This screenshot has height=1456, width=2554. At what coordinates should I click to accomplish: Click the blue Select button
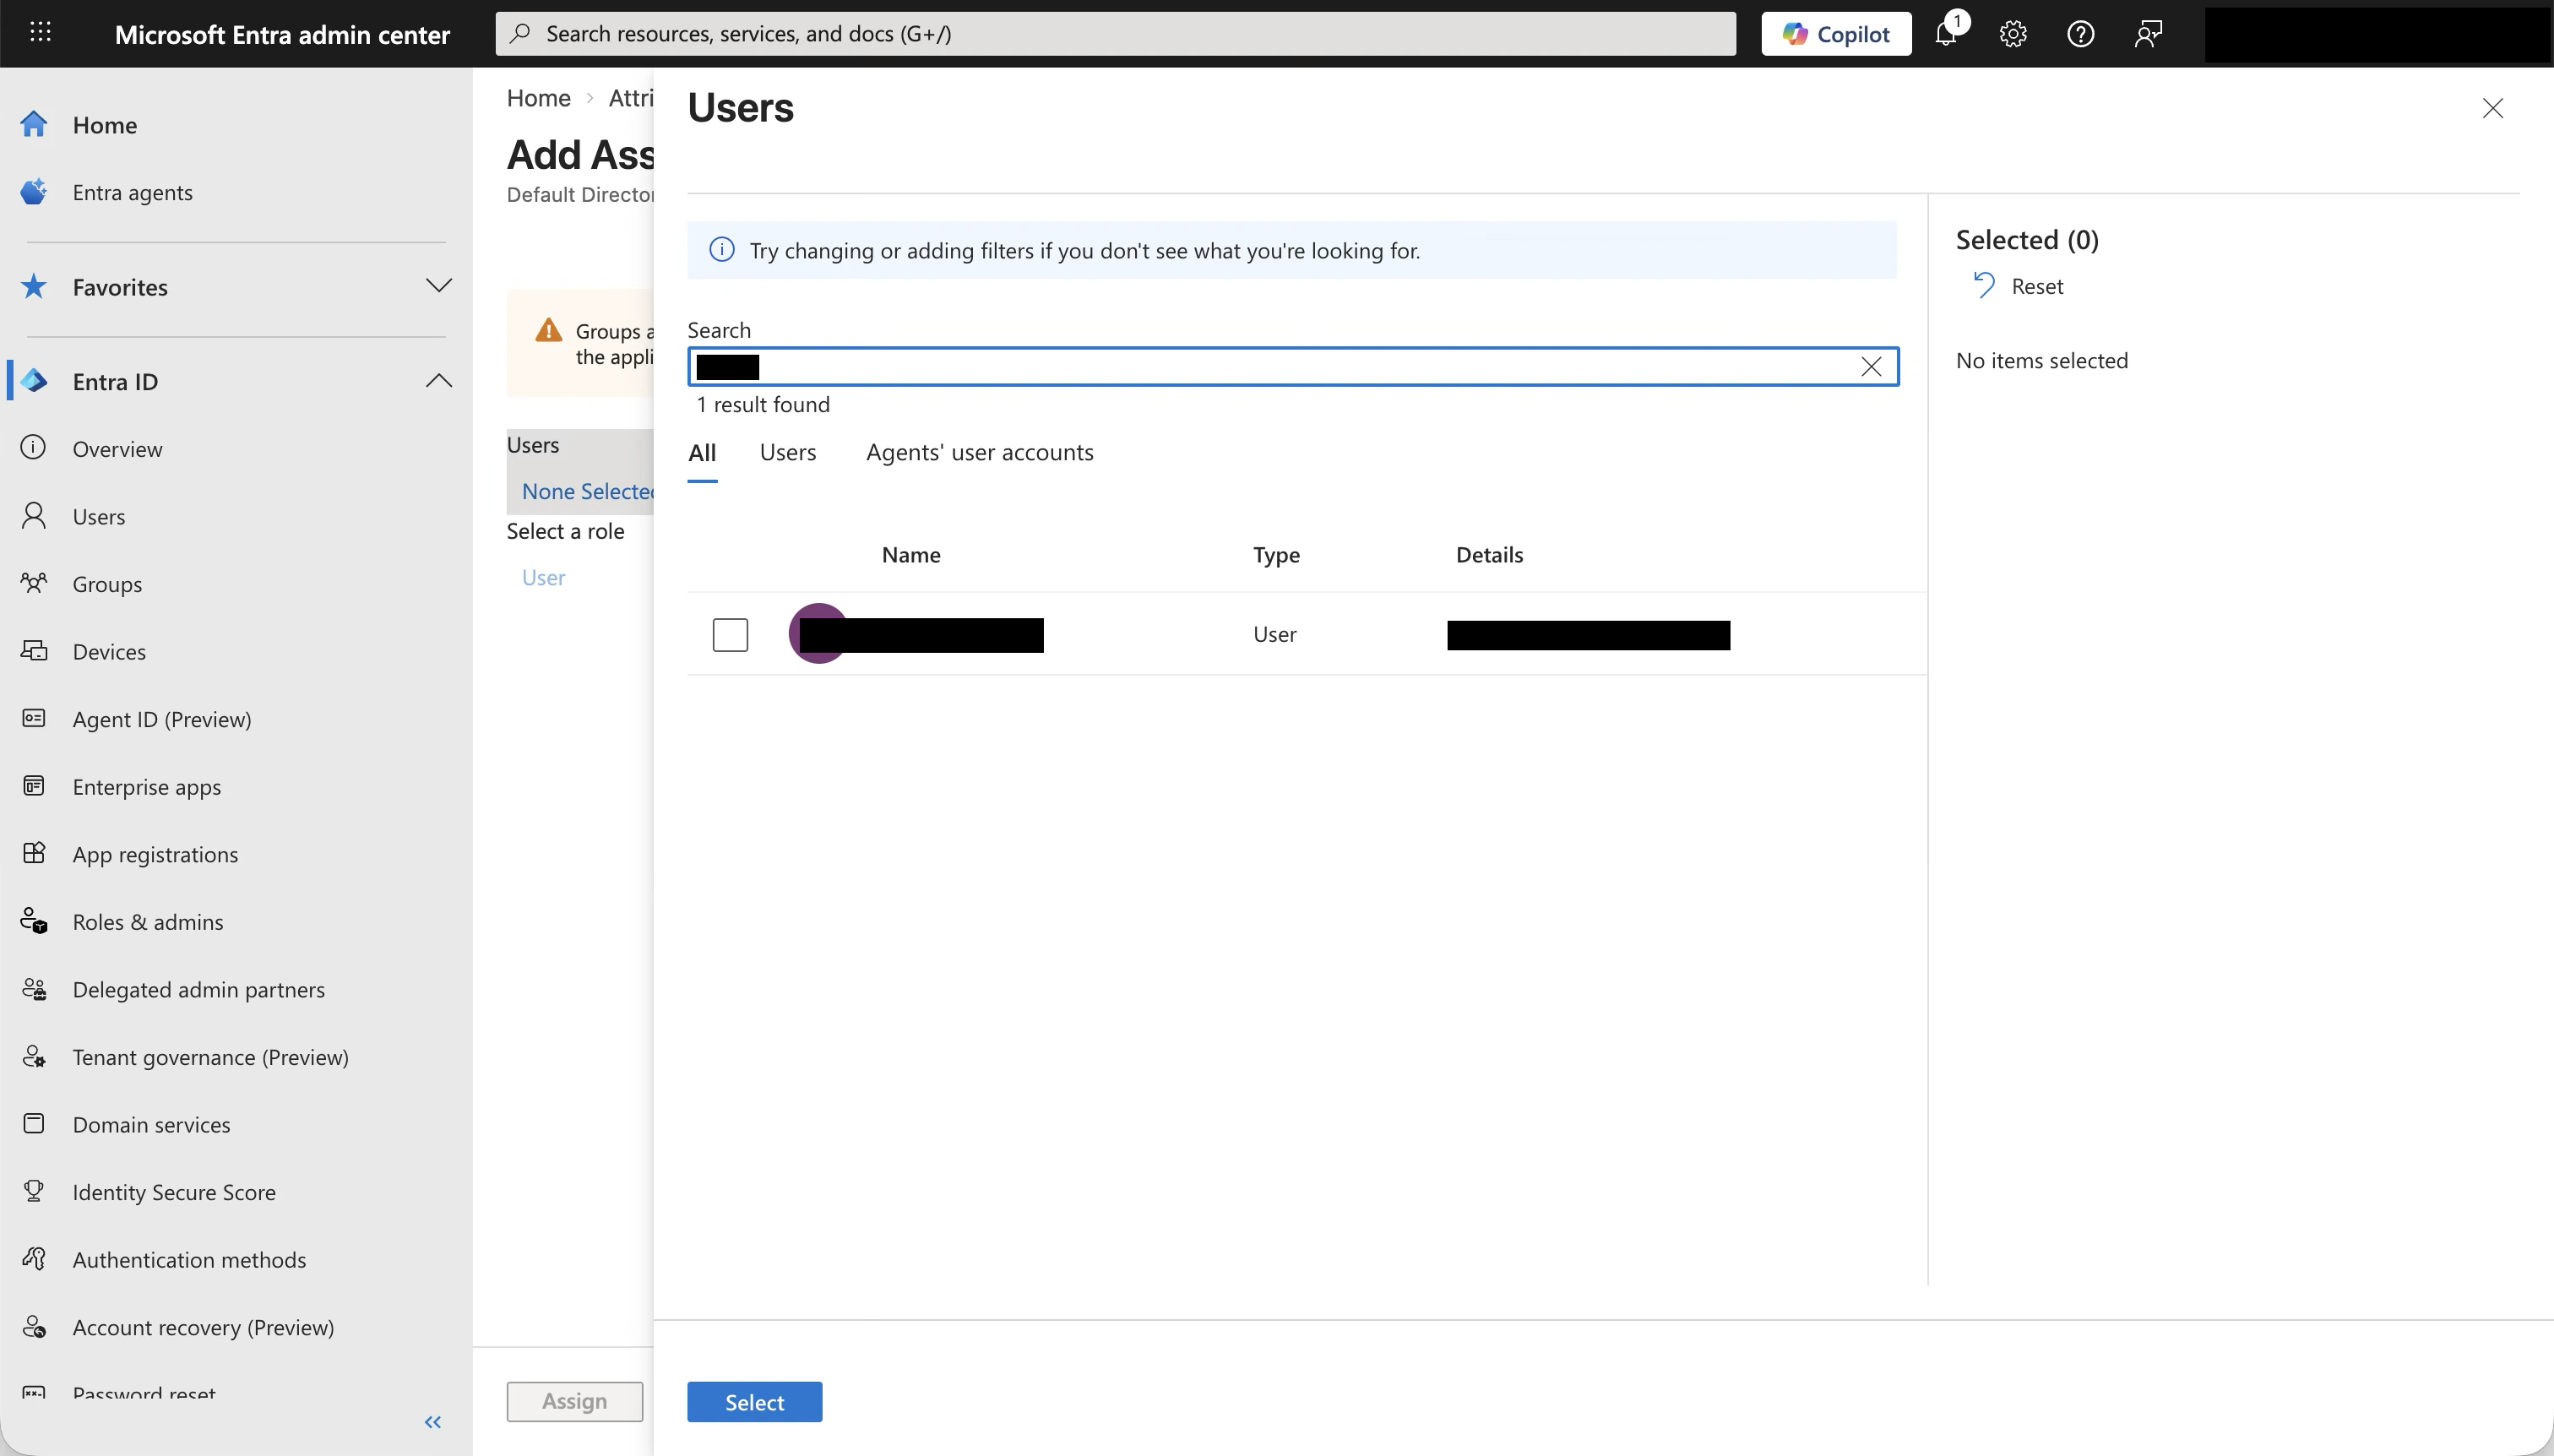754,1402
